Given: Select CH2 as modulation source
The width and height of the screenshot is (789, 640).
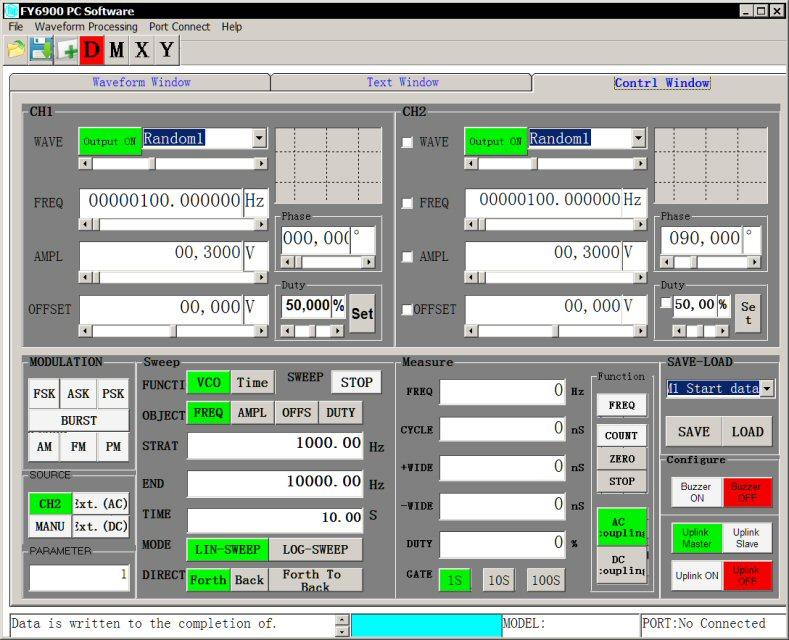Looking at the screenshot, I should pyautogui.click(x=50, y=504).
